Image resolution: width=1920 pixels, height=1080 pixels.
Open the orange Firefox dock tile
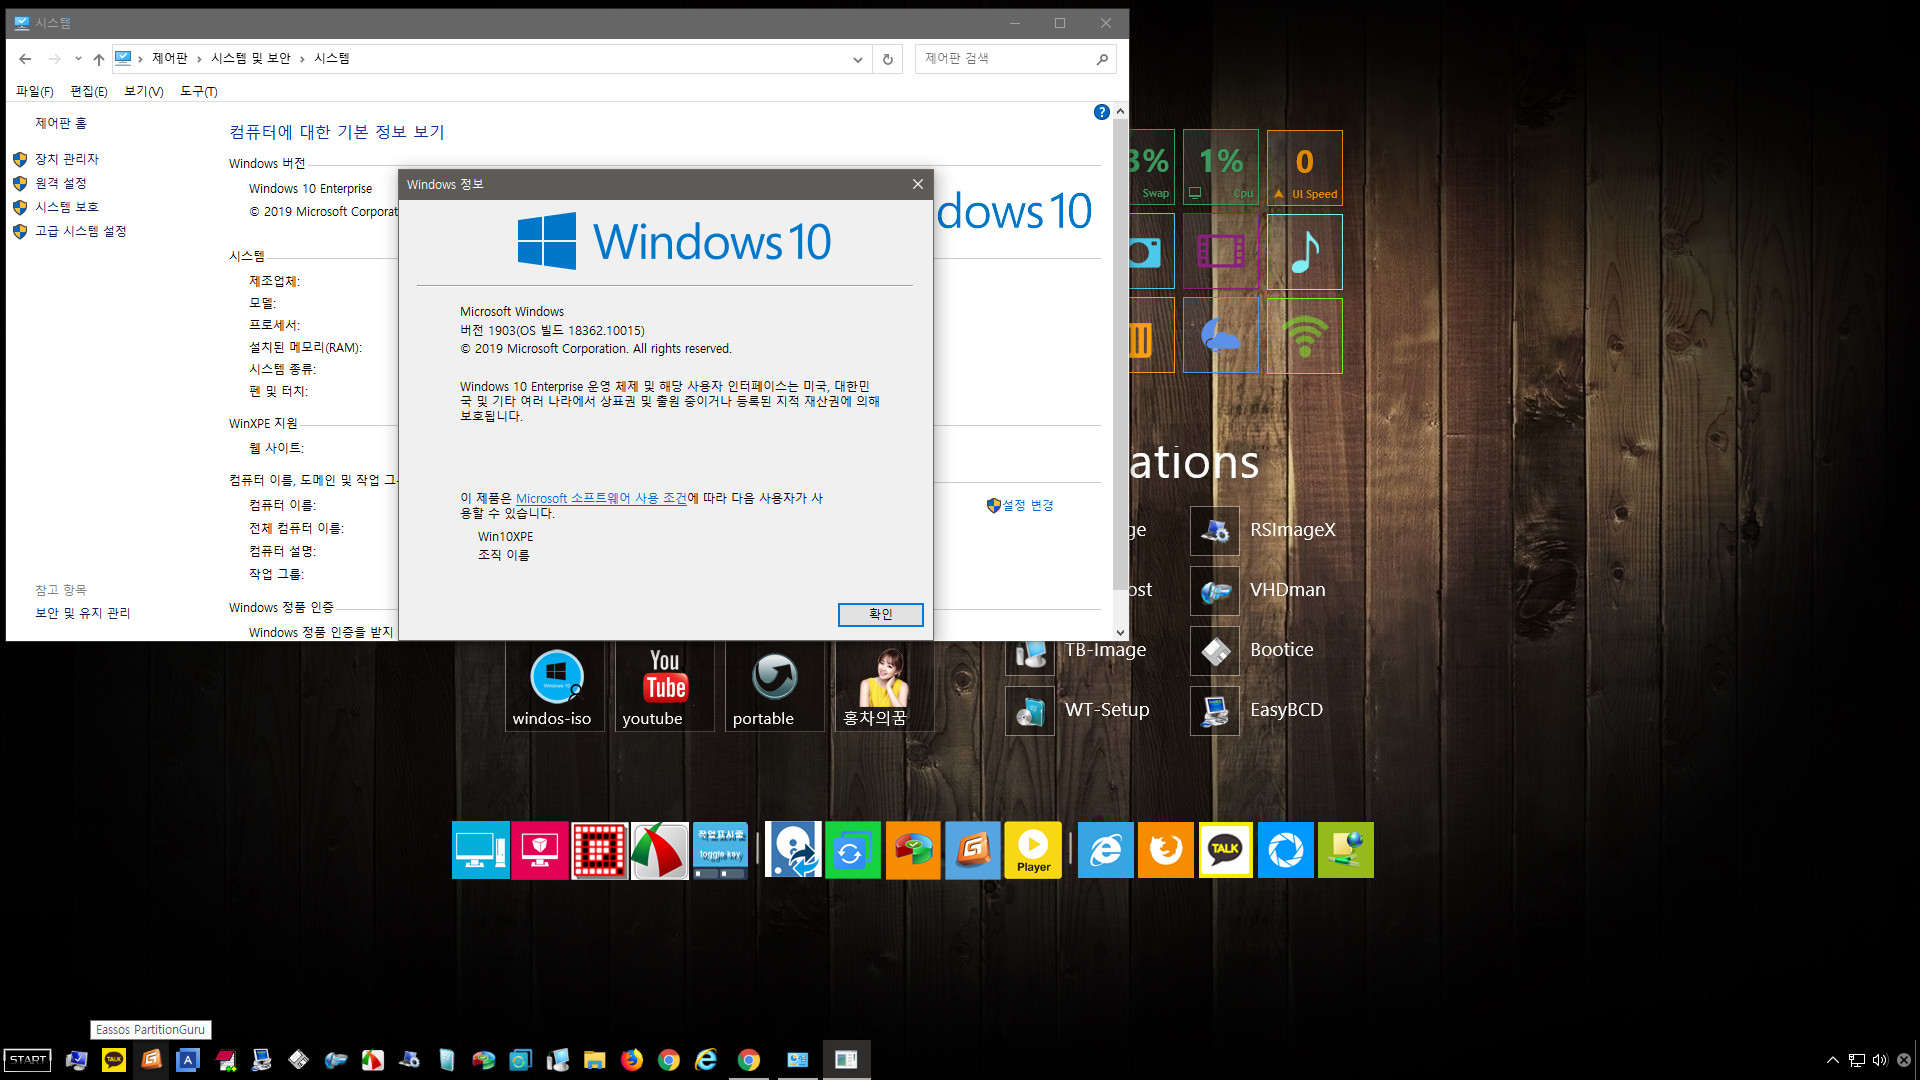[x=1166, y=850]
